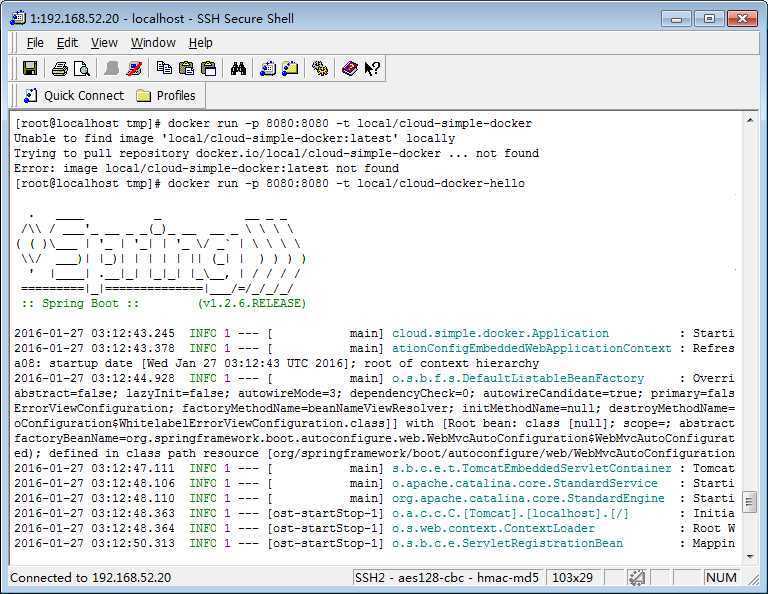Click the 'Error: image local/cloud-simple-docker:latest not found' line

tap(207, 168)
